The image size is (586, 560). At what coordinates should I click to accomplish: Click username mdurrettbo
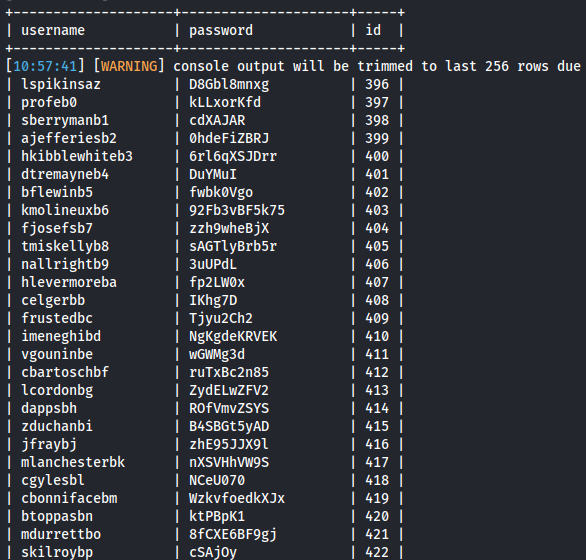(61, 534)
